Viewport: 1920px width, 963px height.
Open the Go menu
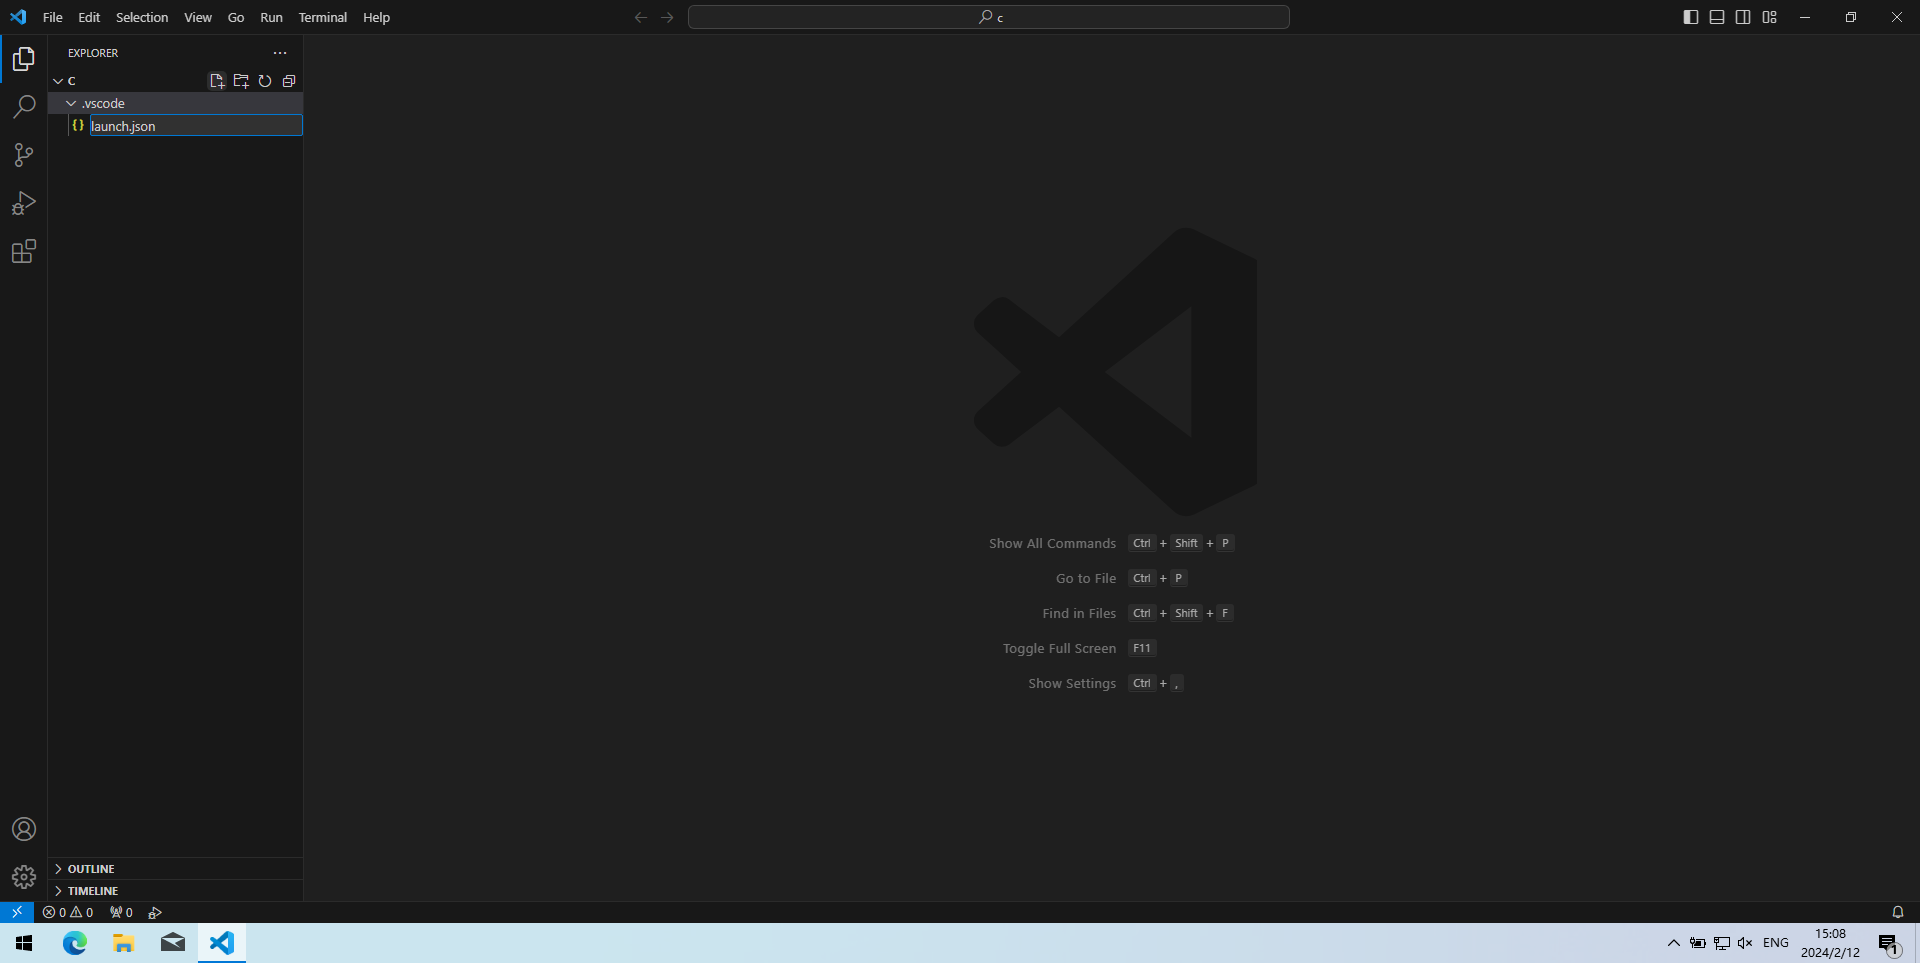pyautogui.click(x=236, y=17)
